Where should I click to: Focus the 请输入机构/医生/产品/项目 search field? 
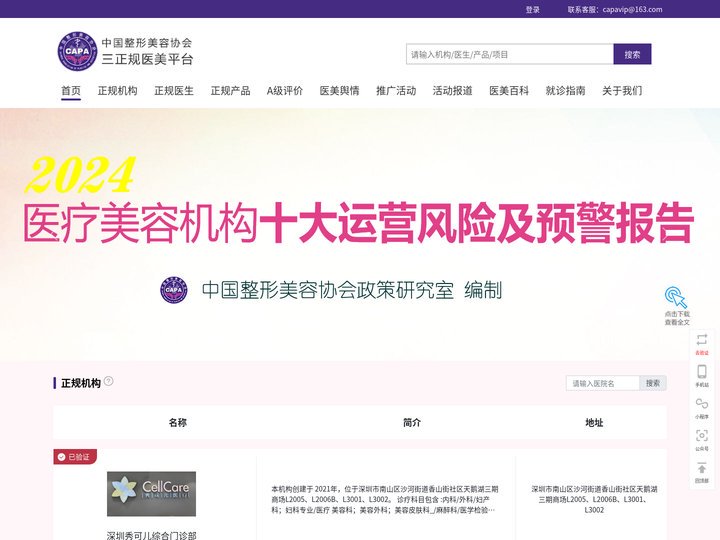(510, 55)
